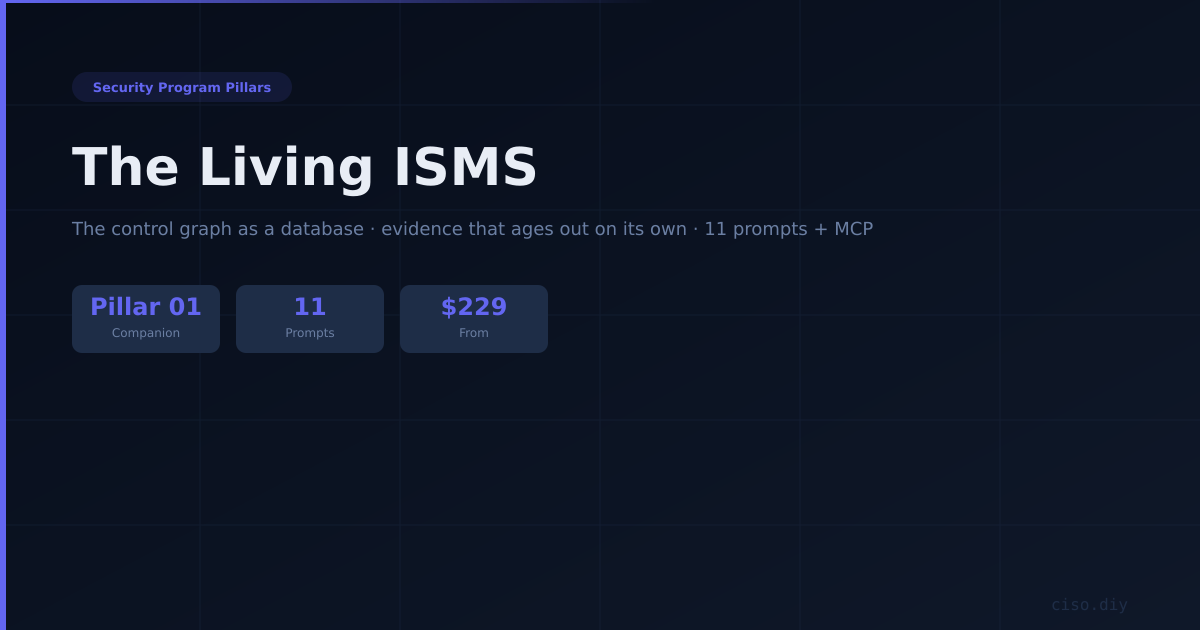The image size is (1200, 630).
Task: Click the Companion label under Pillar 01
Action: [x=146, y=333]
